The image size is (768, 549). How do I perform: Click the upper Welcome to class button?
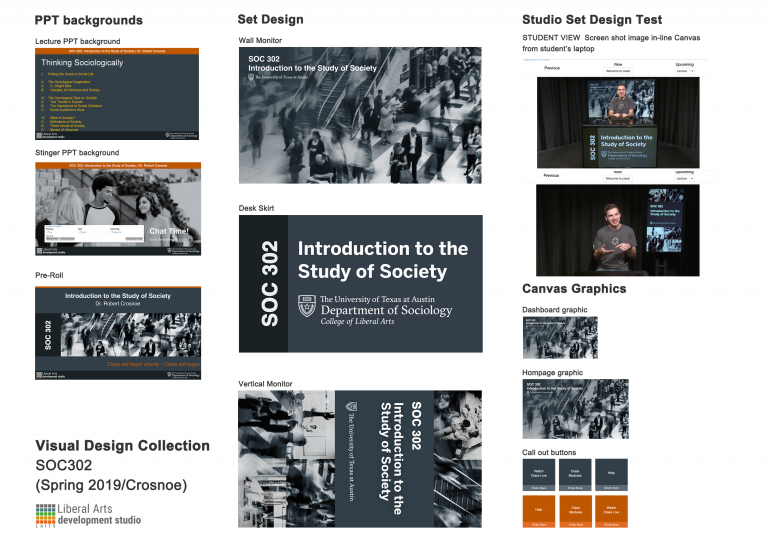click(x=617, y=72)
